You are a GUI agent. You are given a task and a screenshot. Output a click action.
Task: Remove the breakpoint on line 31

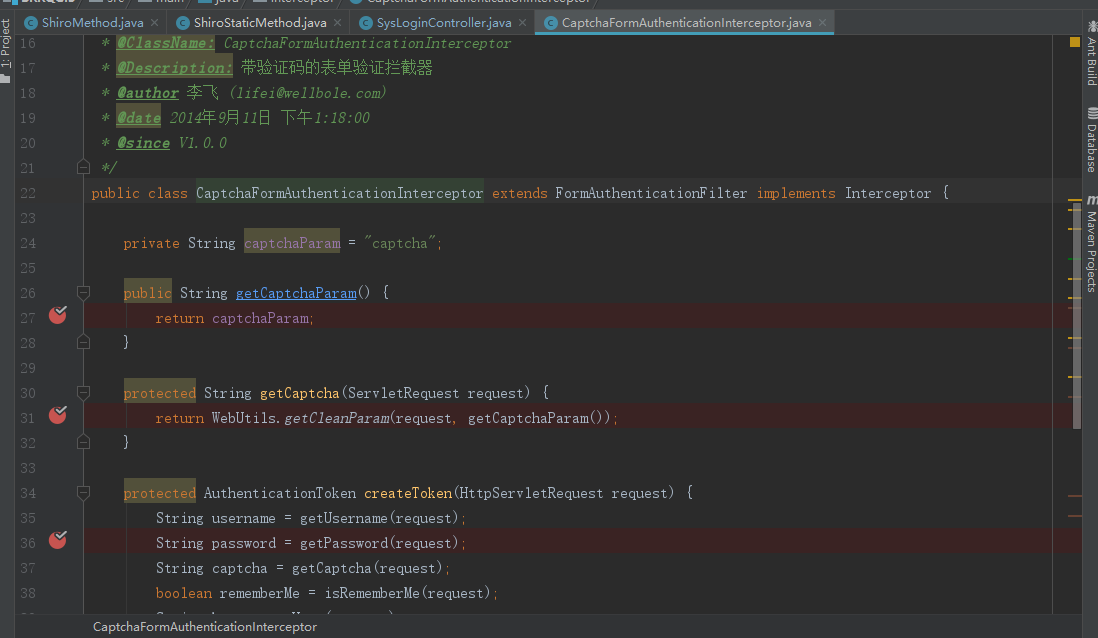[x=57, y=414]
